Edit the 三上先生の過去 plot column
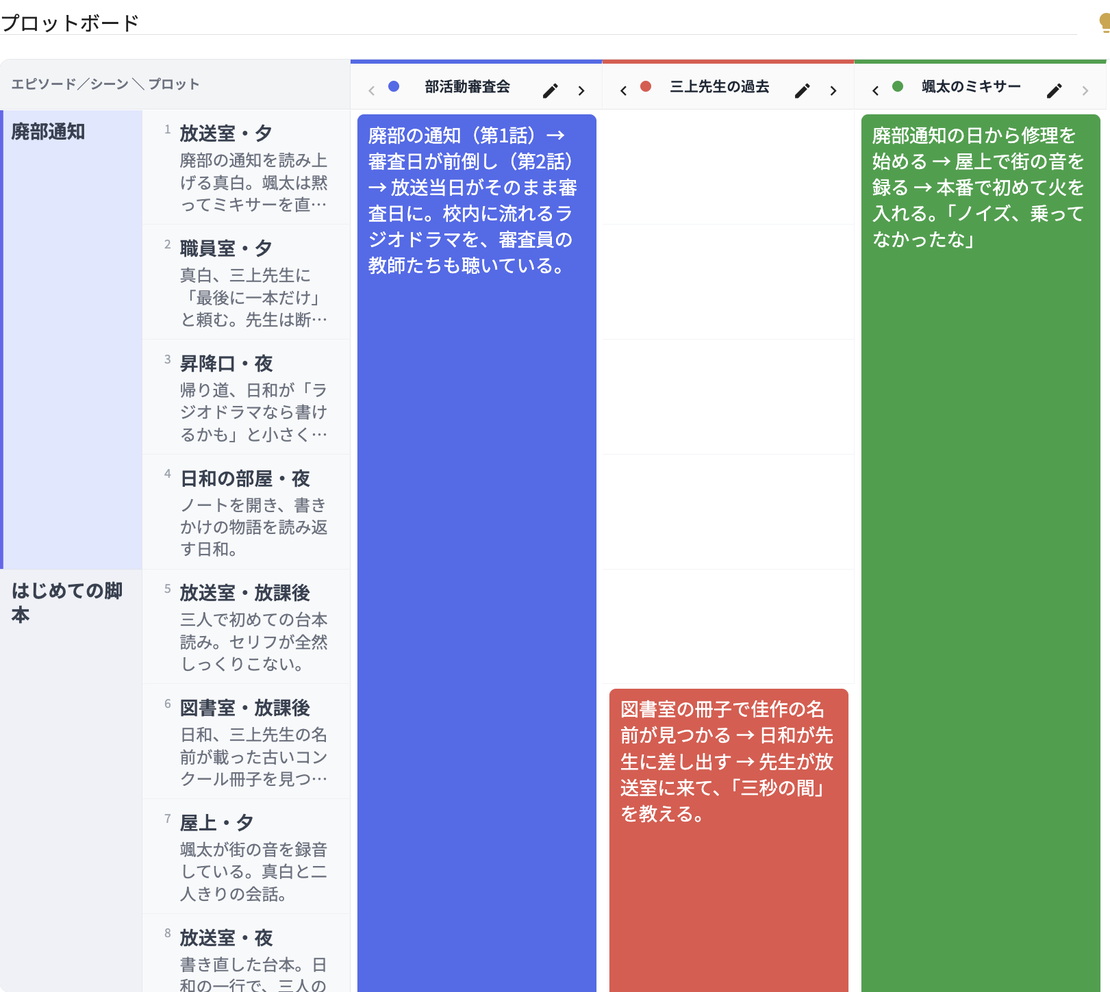 click(x=802, y=90)
